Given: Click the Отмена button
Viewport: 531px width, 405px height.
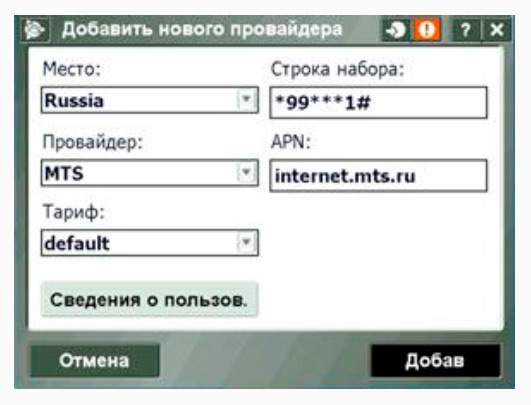Looking at the screenshot, I should coord(94,361).
